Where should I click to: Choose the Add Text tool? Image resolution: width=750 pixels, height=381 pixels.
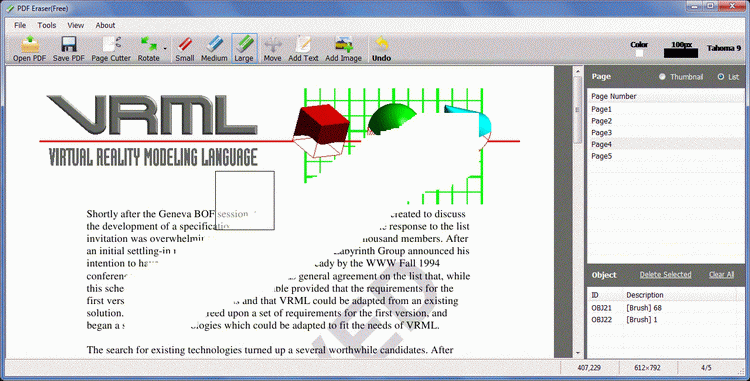303,49
